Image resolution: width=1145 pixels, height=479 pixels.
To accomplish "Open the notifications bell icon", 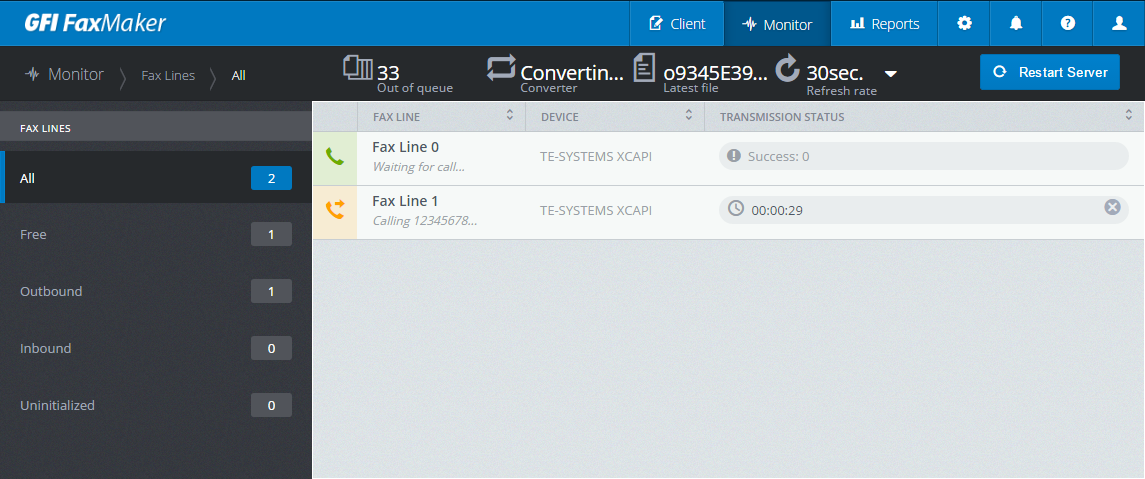I will tap(1016, 23).
